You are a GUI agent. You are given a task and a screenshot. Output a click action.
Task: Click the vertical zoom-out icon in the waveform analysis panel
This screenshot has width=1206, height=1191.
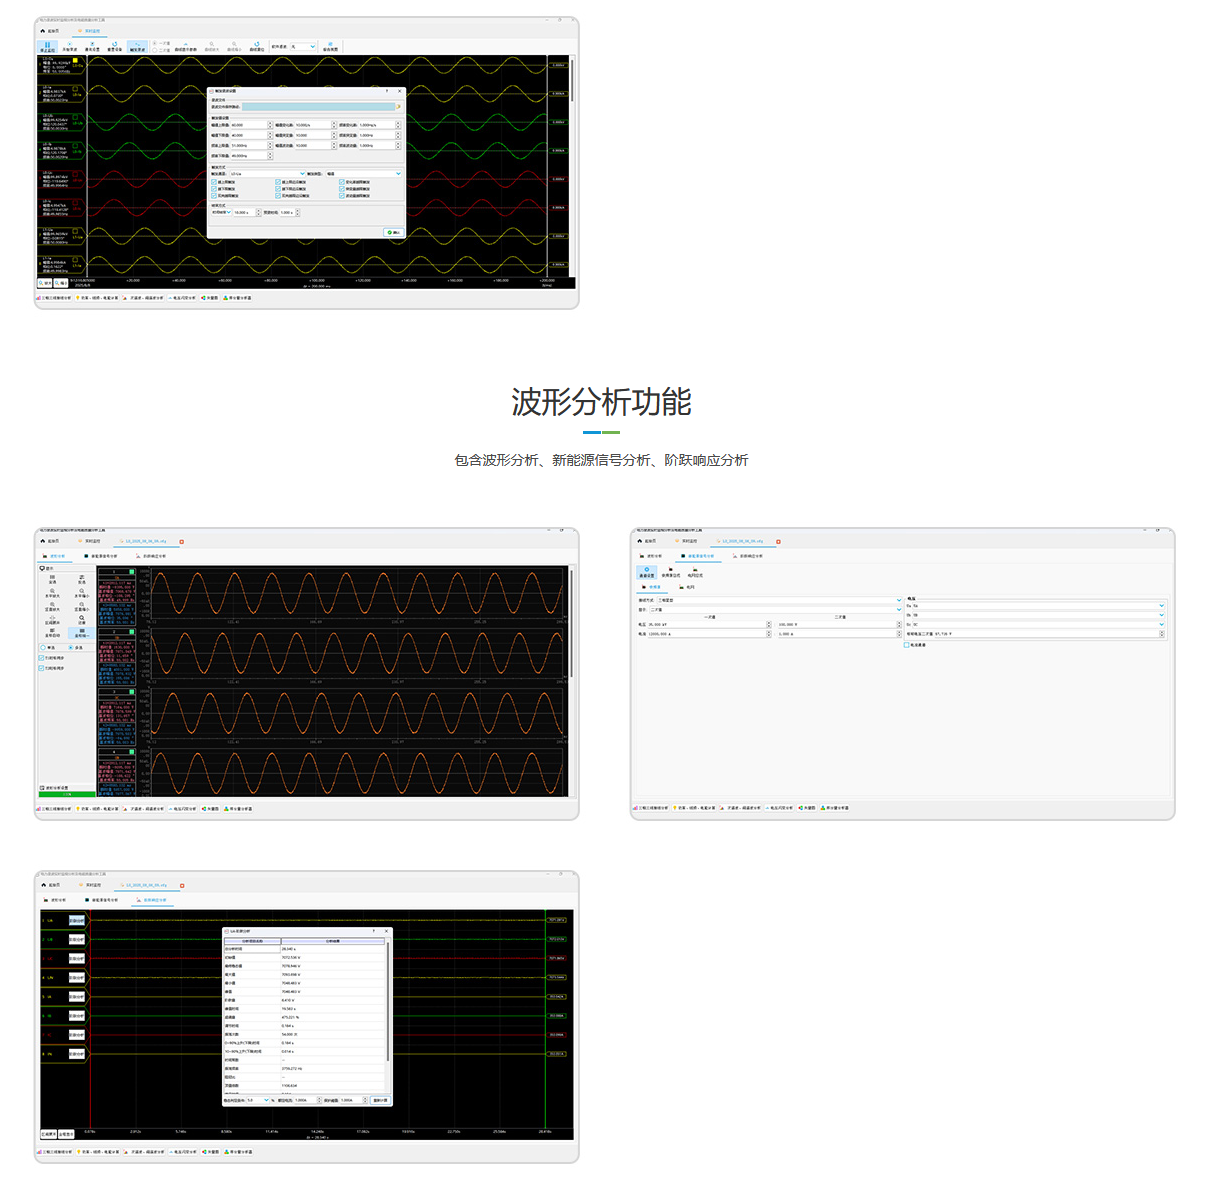82,606
